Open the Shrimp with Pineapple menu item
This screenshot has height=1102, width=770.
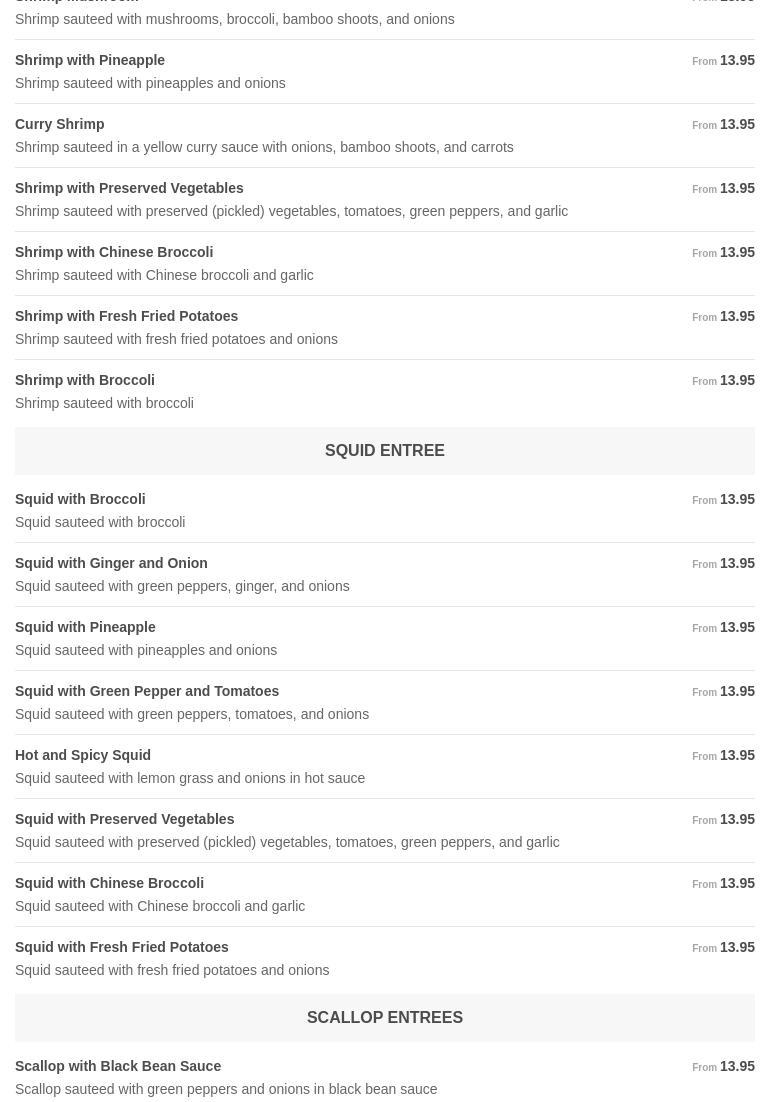(x=90, y=60)
